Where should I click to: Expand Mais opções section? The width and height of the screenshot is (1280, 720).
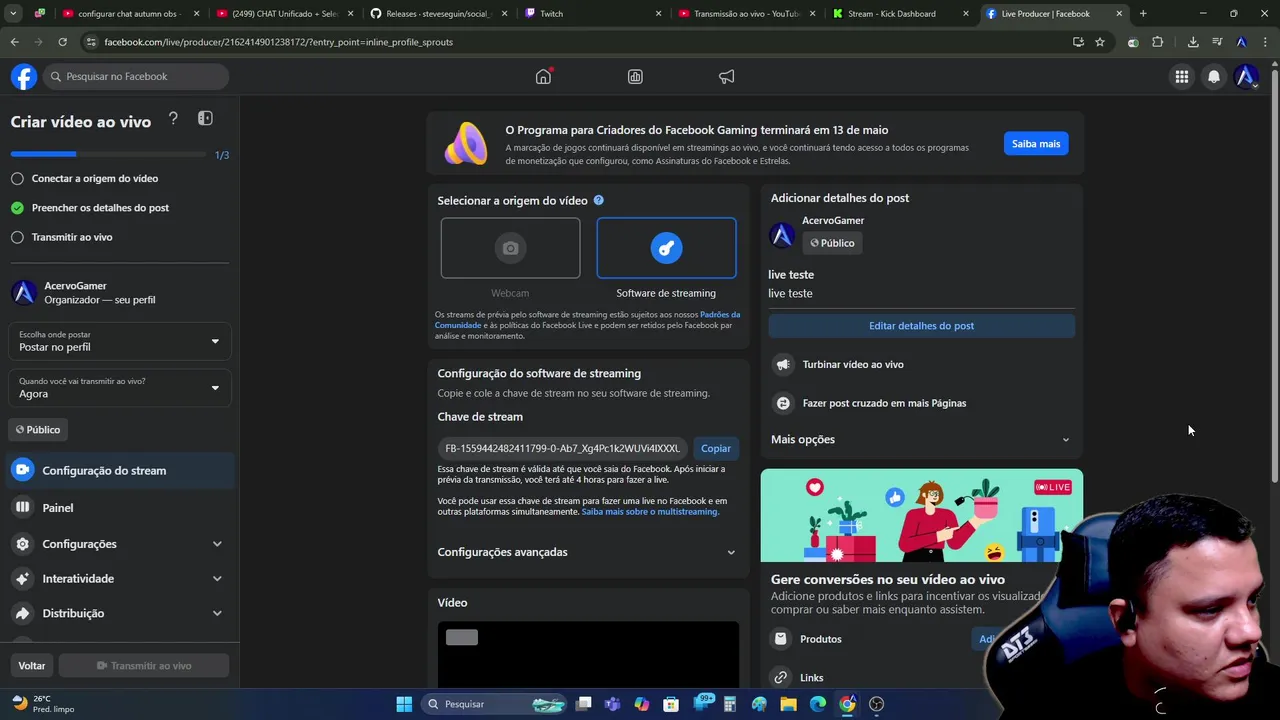tap(920, 439)
